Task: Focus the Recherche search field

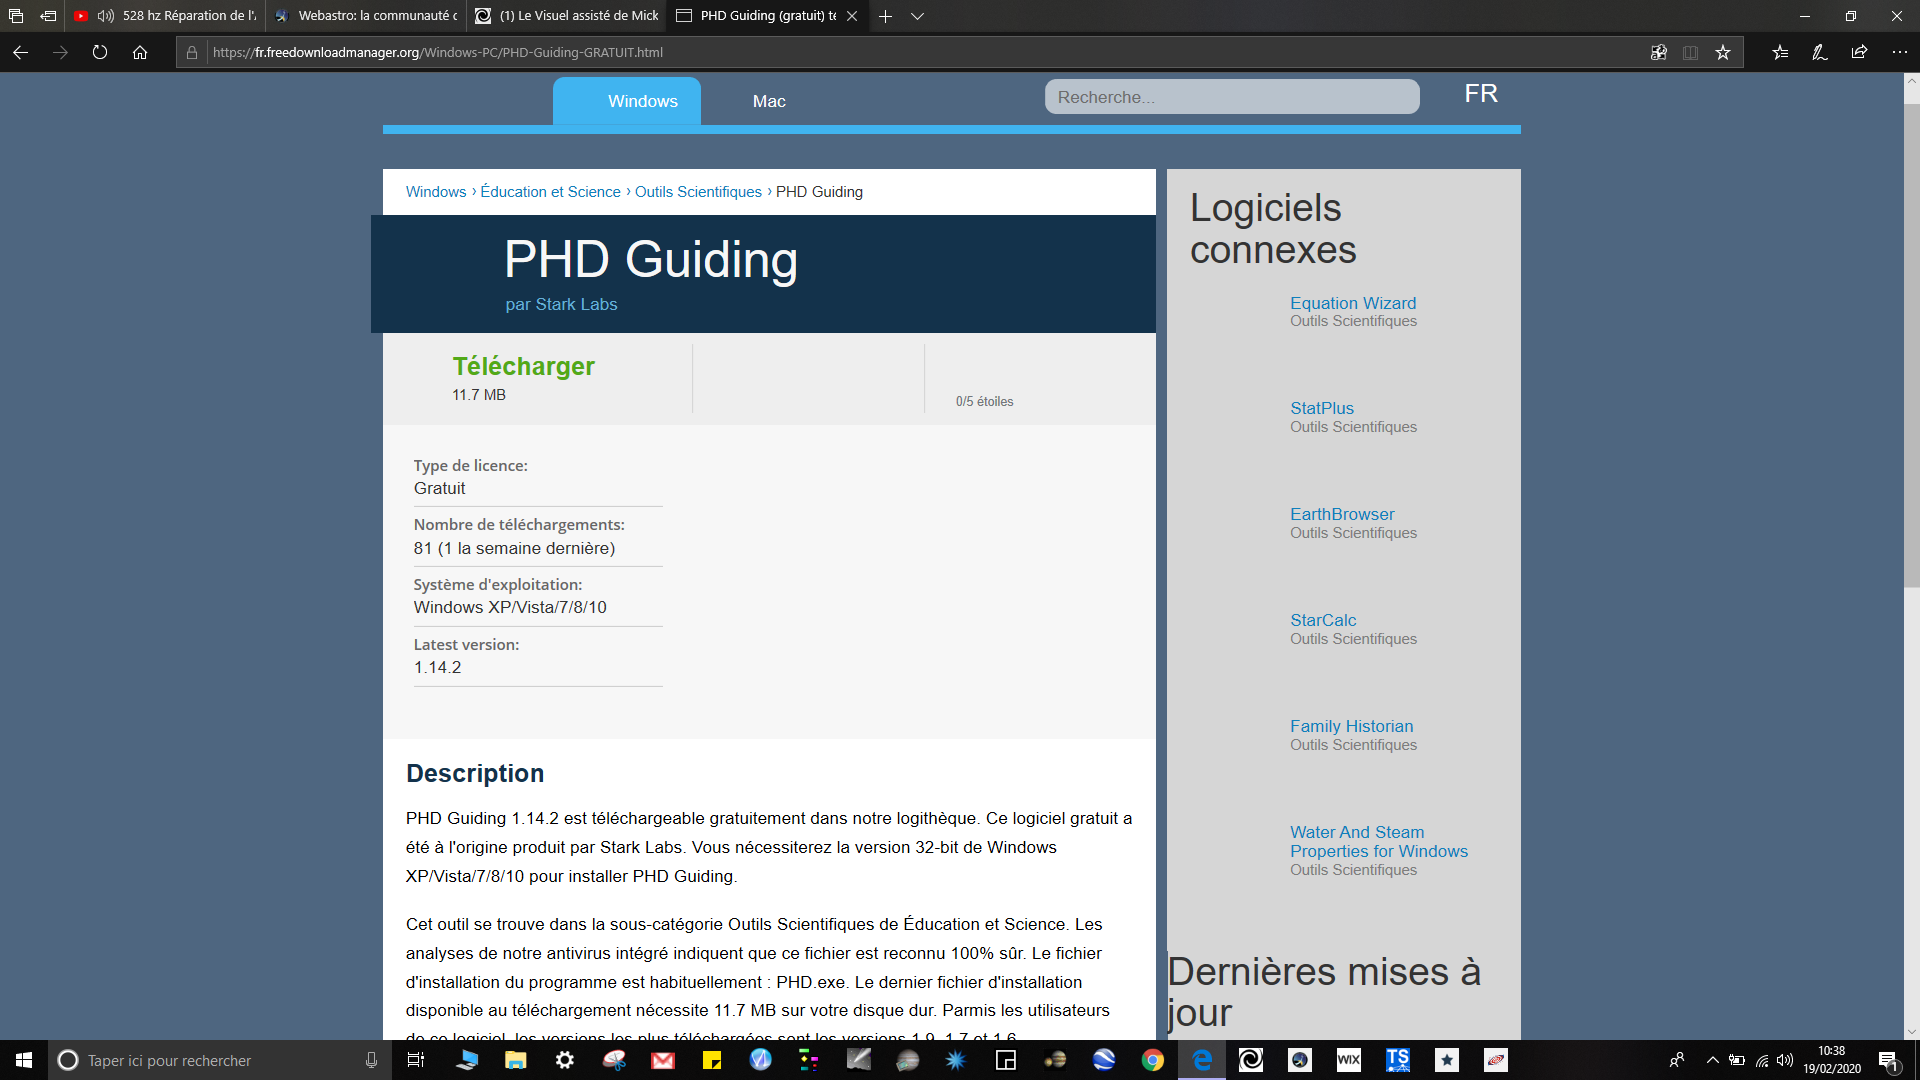Action: point(1232,97)
